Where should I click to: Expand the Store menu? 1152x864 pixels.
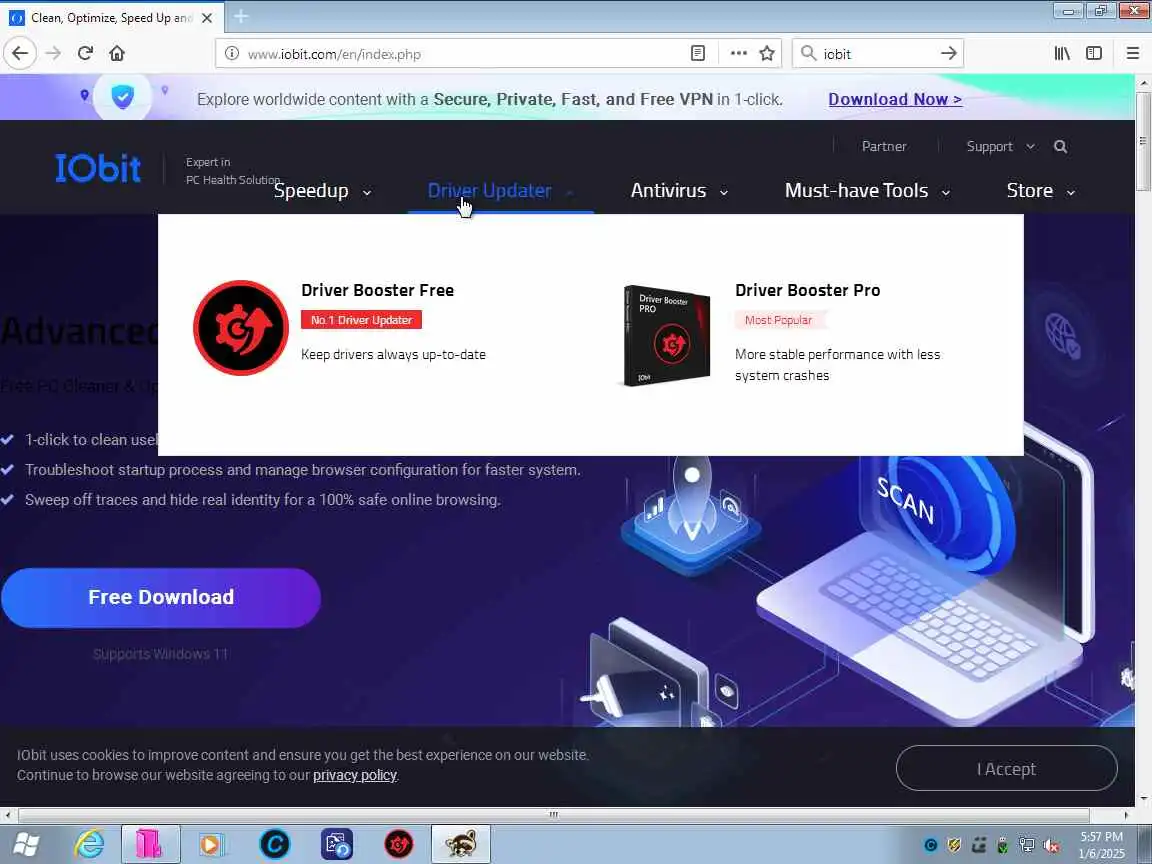pos(1040,191)
